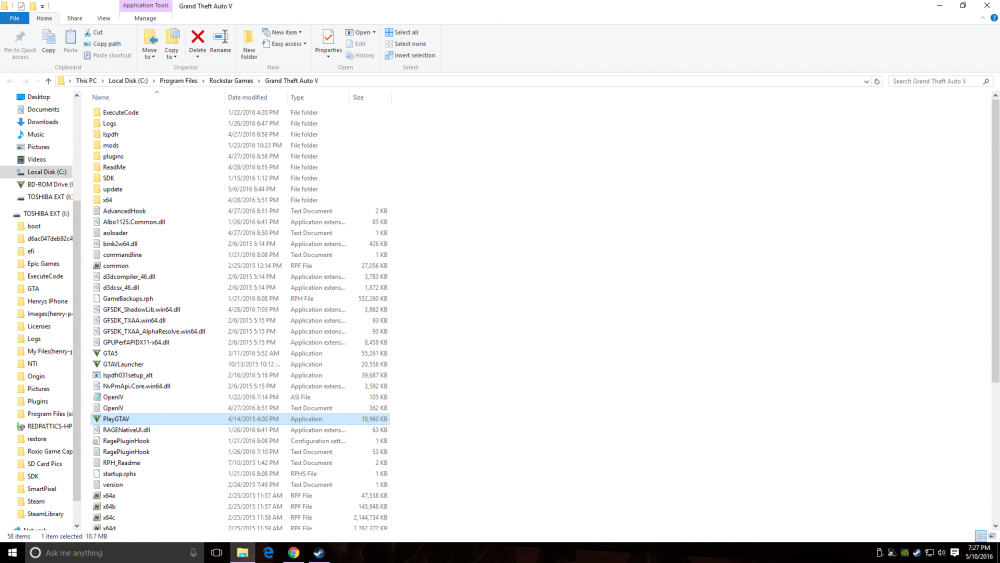Viewport: 1000px width, 563px height.
Task: Select Music in the navigation pane
Action: pos(36,135)
